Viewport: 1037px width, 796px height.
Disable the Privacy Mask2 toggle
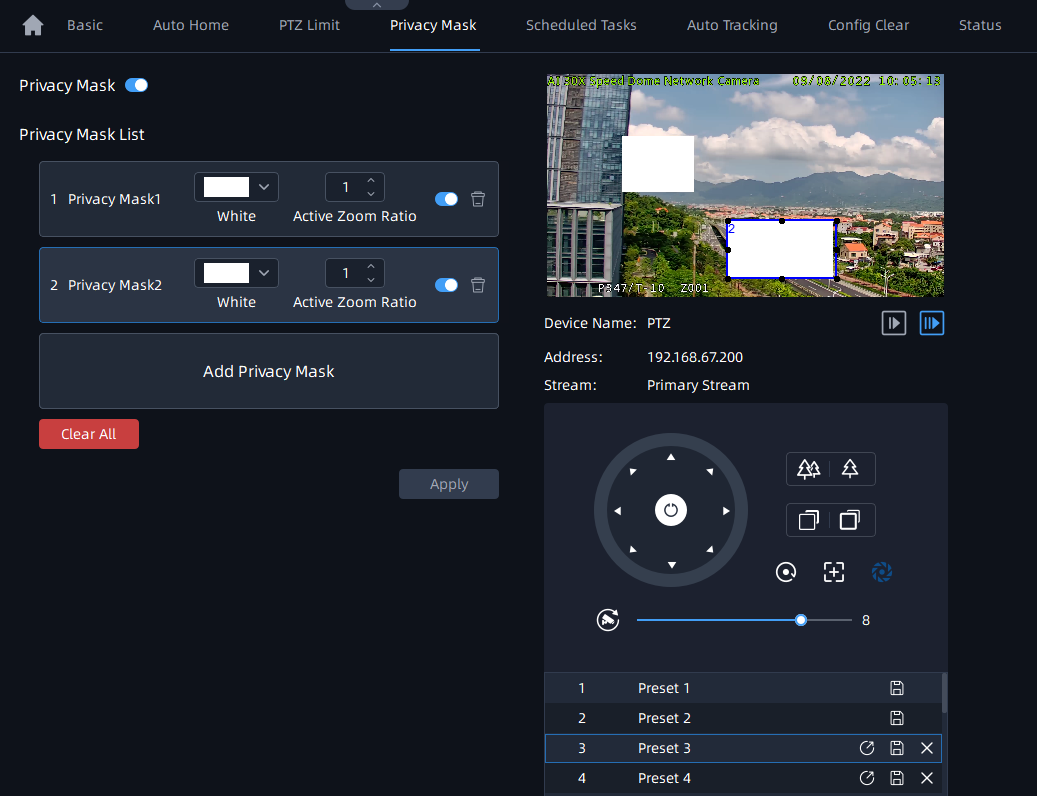pos(446,285)
